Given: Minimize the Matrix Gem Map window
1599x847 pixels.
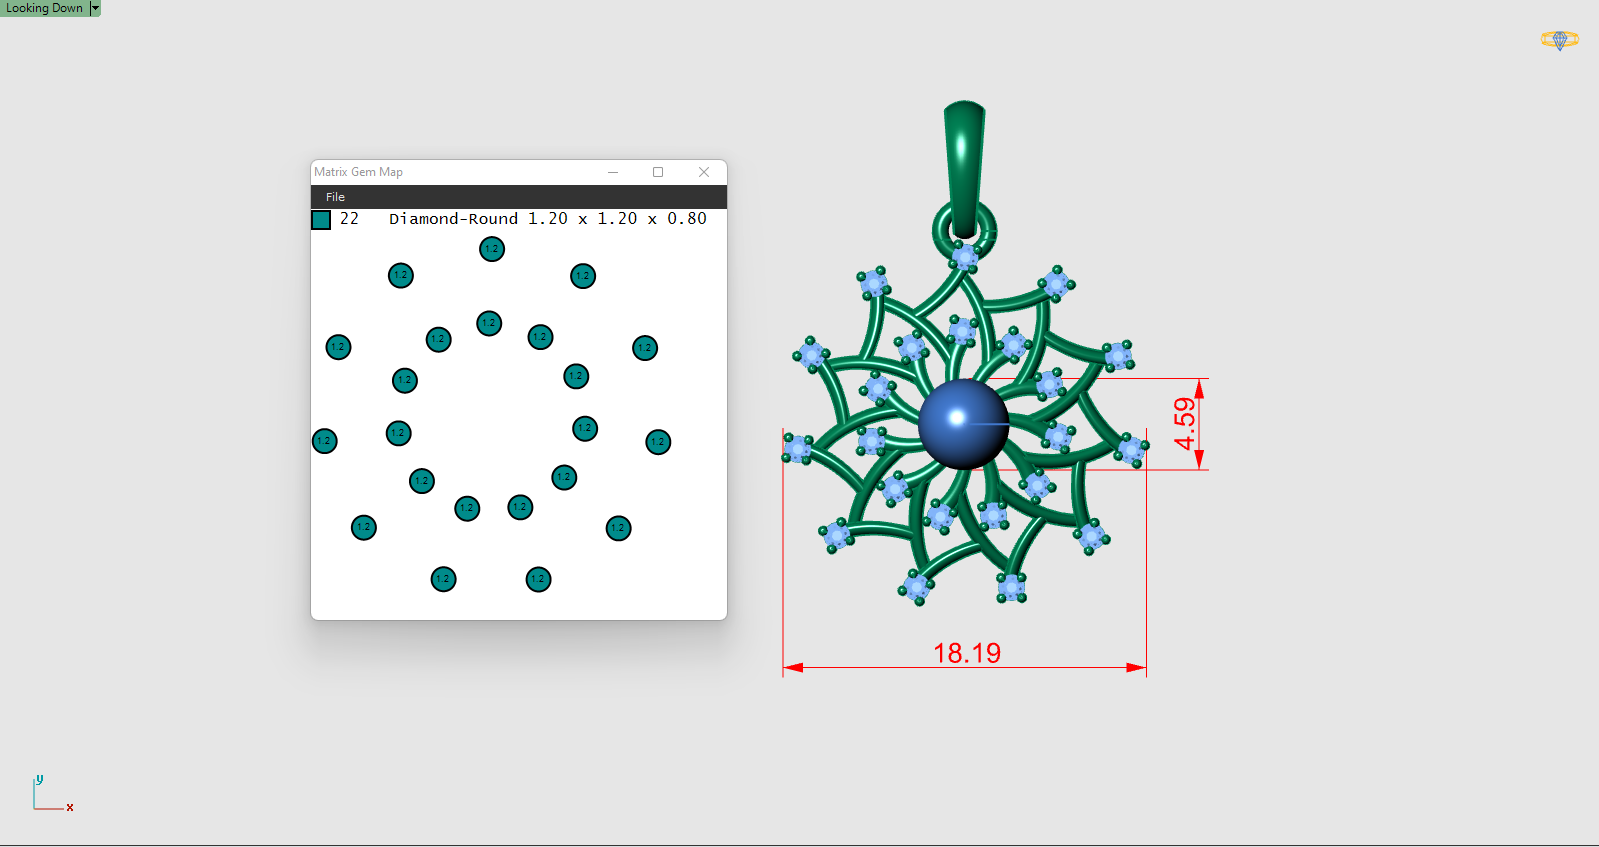Looking at the screenshot, I should [613, 172].
